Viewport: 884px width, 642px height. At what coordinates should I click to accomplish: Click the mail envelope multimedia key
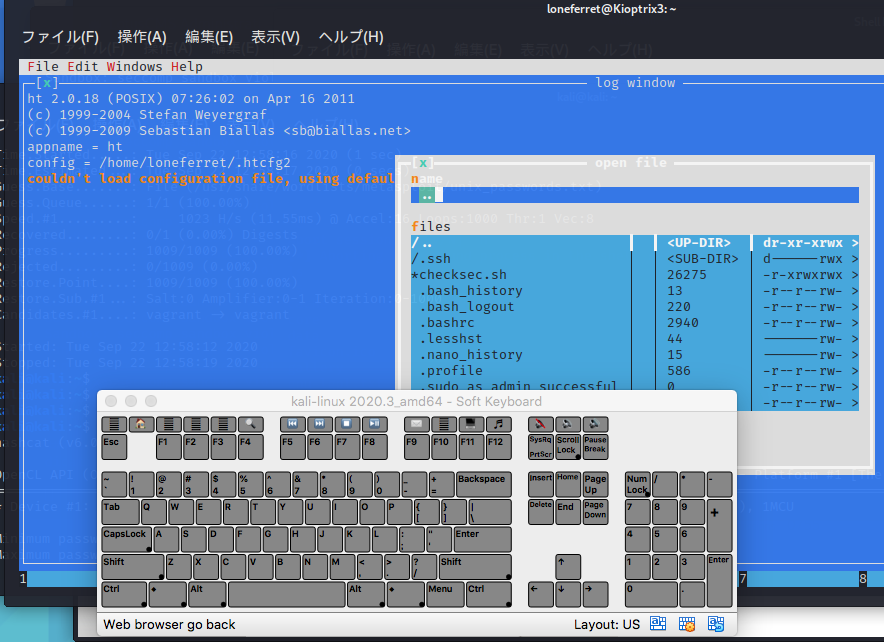pos(416,424)
